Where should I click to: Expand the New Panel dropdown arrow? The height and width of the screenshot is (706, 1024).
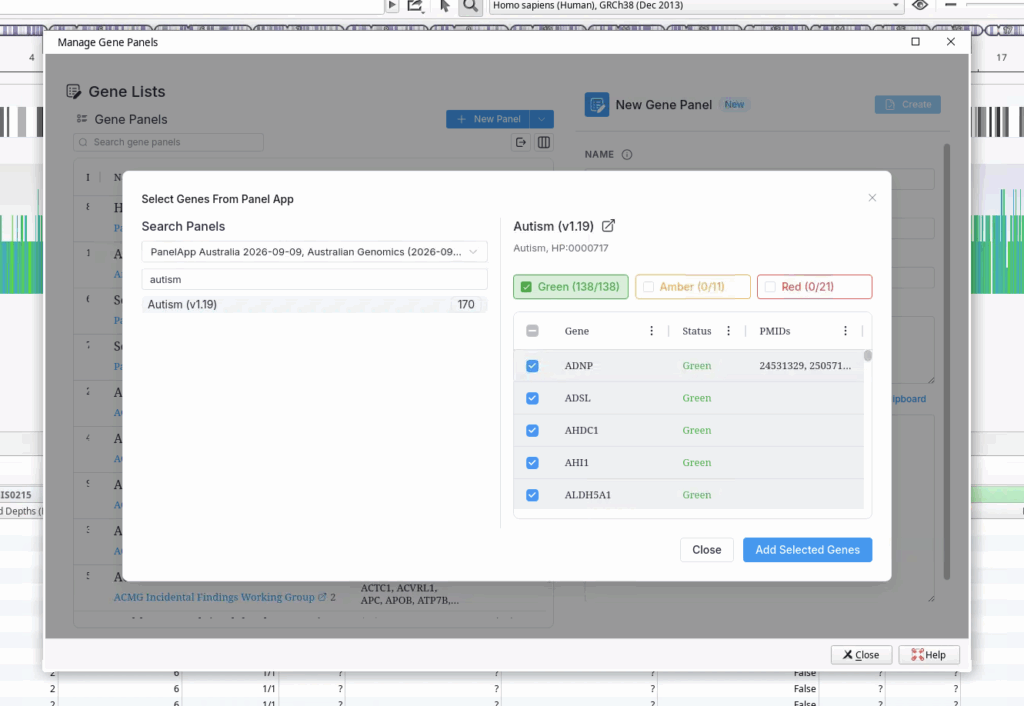tap(541, 119)
